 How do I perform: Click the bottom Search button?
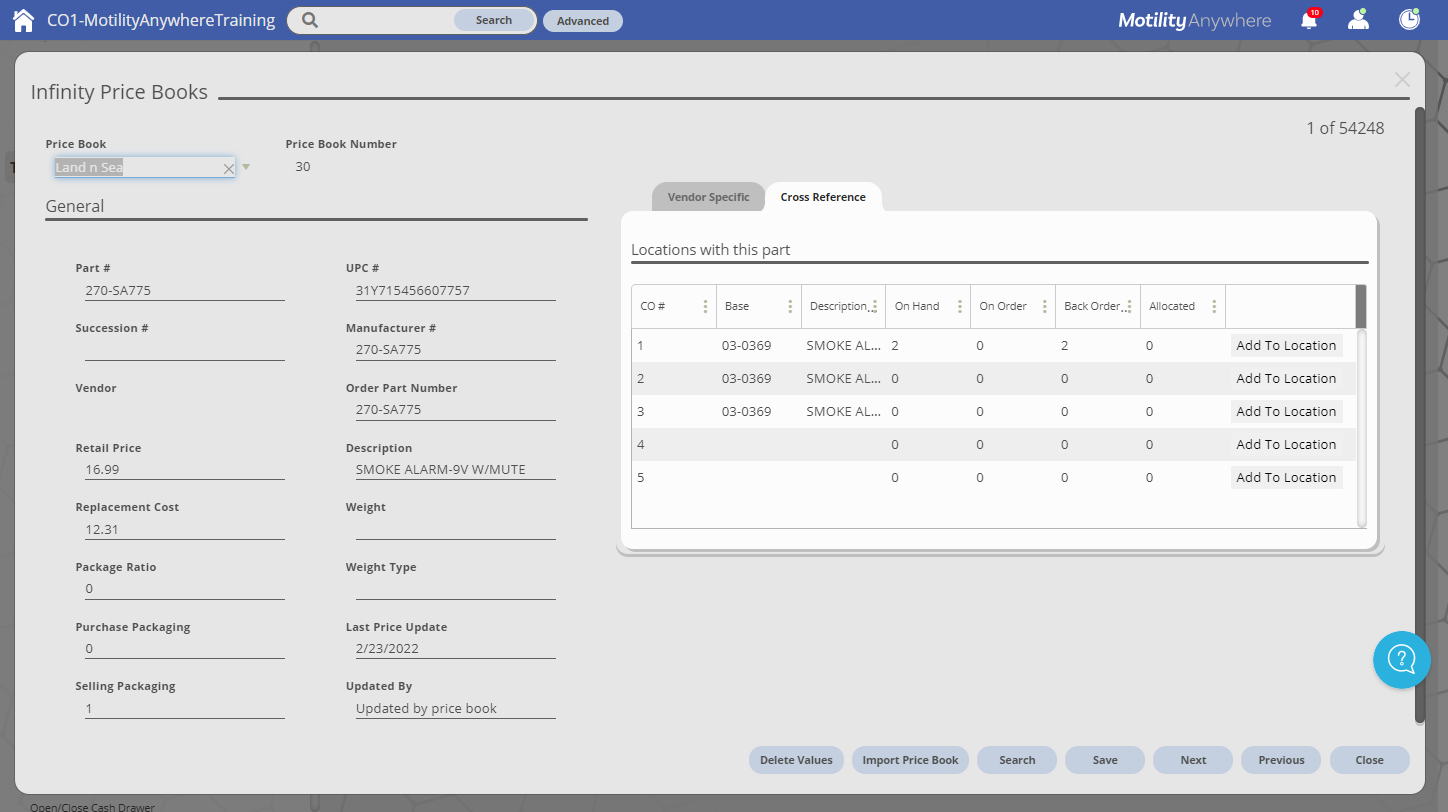pyautogui.click(x=1017, y=760)
